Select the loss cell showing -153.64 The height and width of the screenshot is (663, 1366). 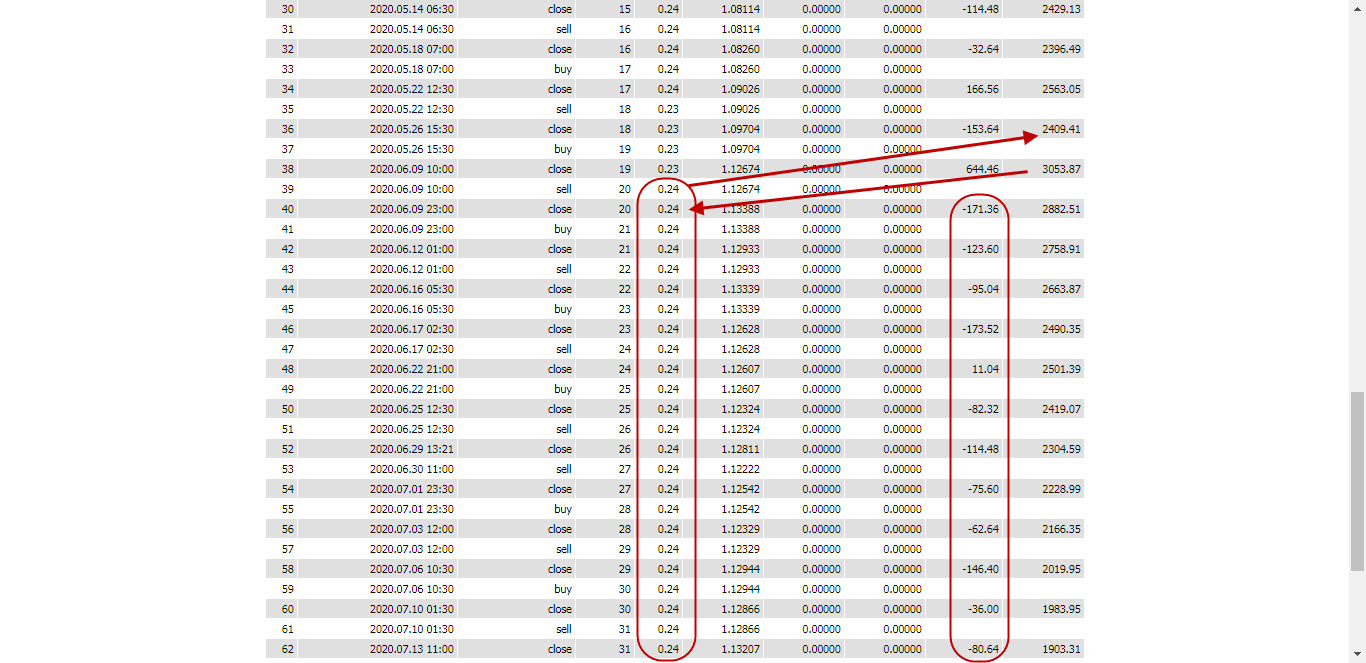978,129
